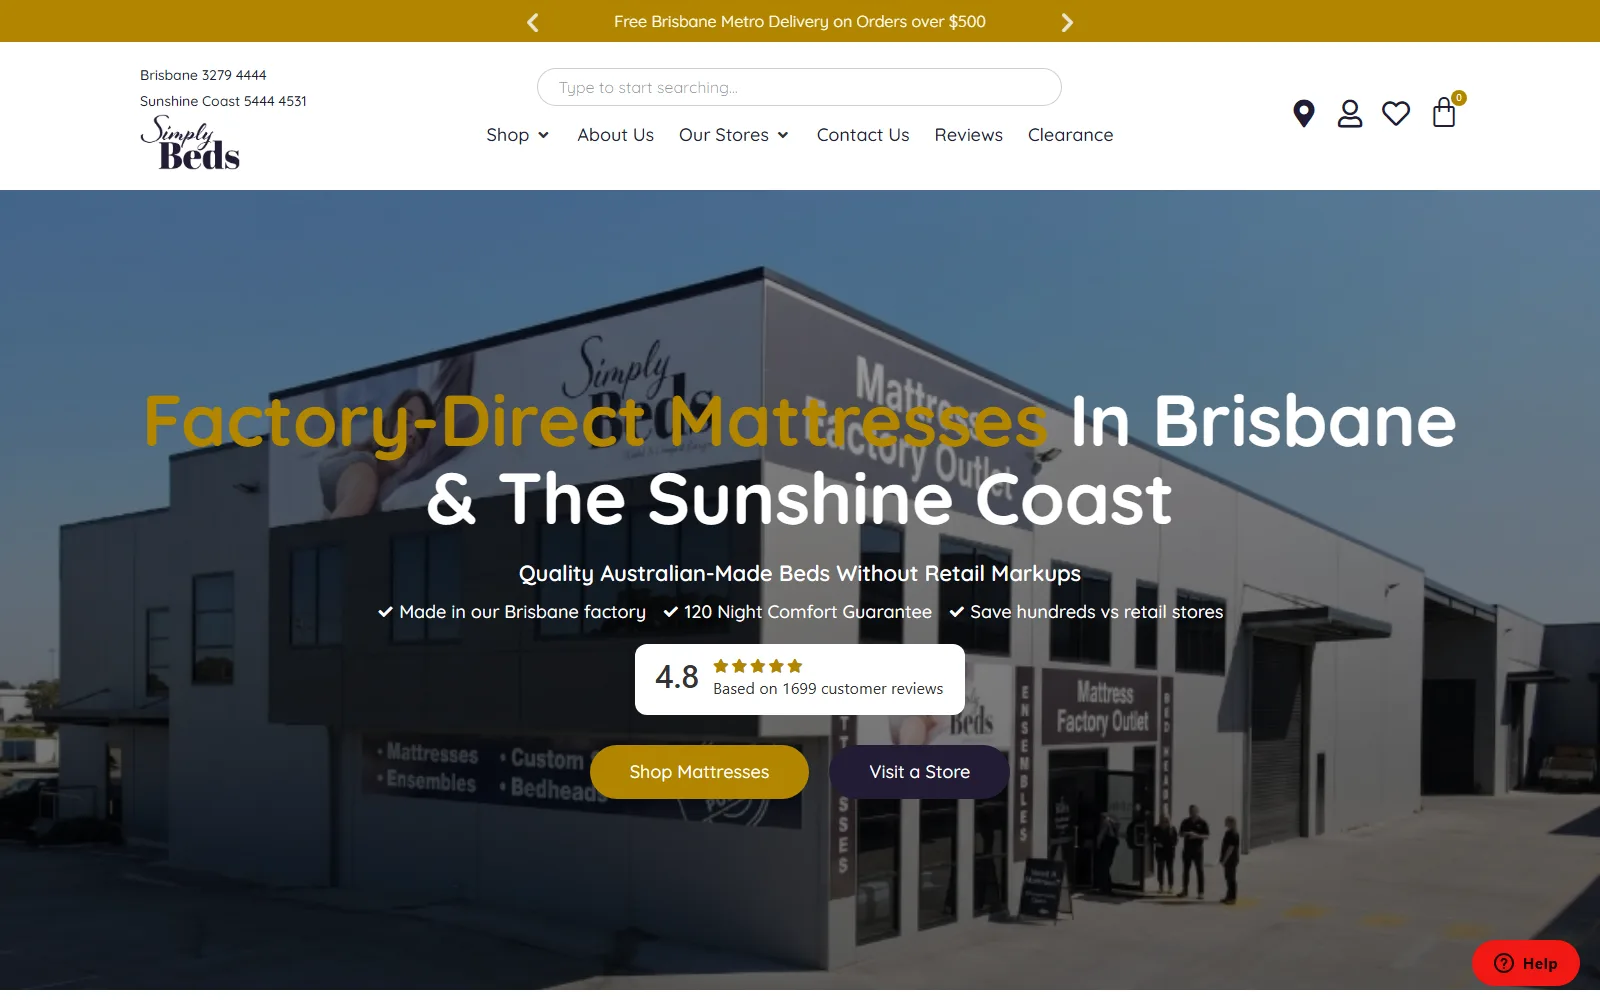1600x1000 pixels.
Task: Go to previous announcement banner message
Action: pyautogui.click(x=533, y=22)
